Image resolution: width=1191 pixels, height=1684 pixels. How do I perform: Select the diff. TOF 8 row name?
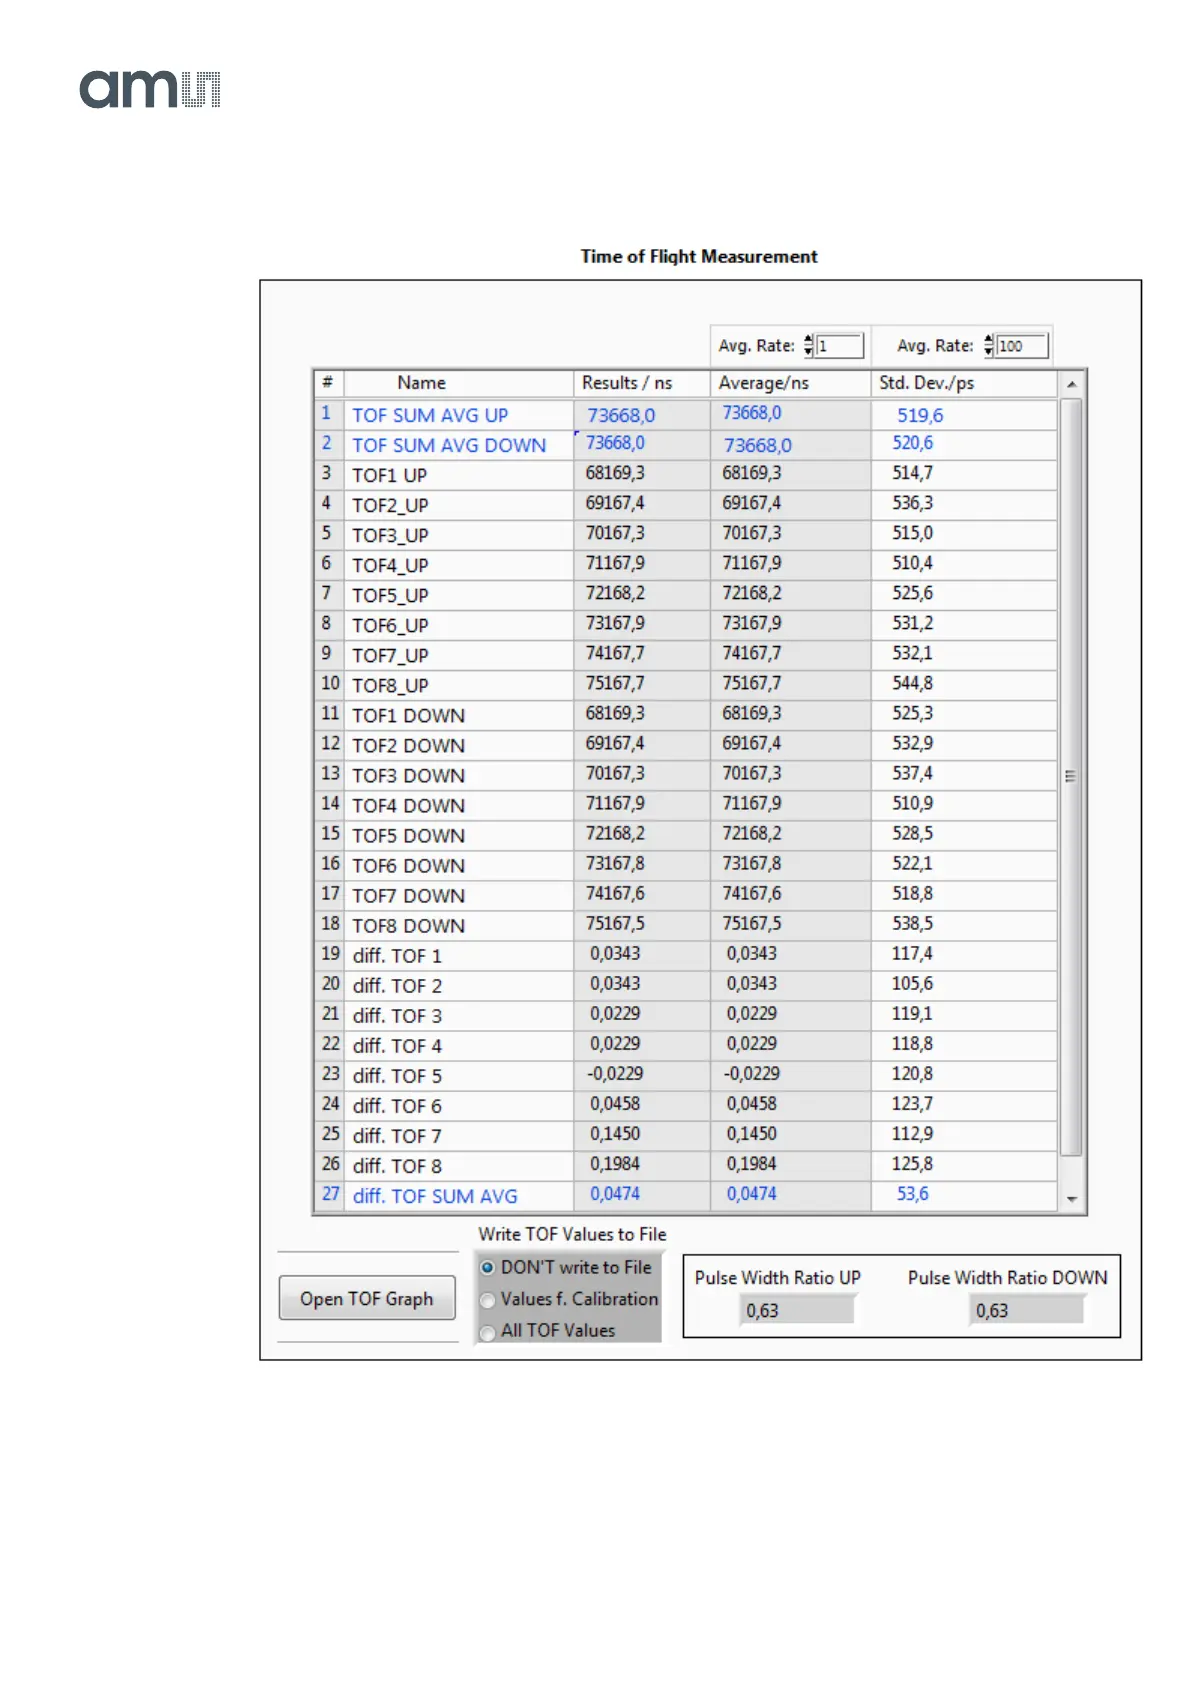click(x=397, y=1166)
